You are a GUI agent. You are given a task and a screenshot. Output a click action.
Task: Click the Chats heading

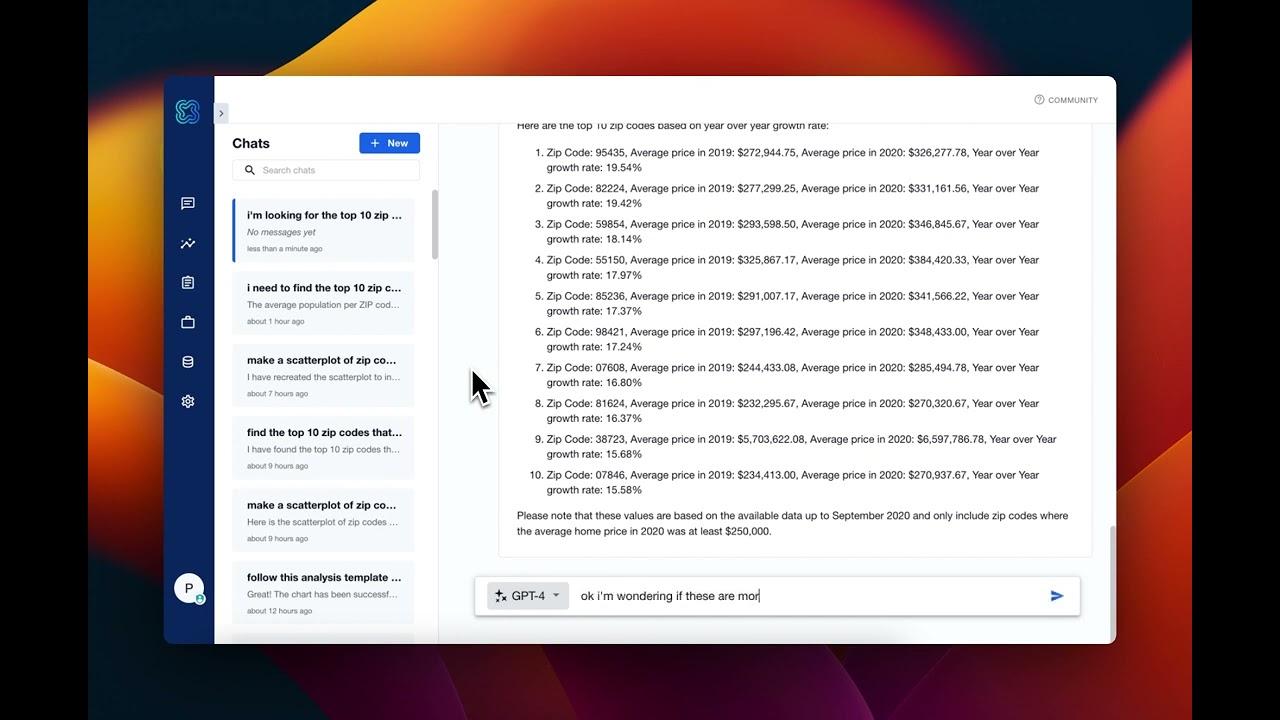(251, 143)
